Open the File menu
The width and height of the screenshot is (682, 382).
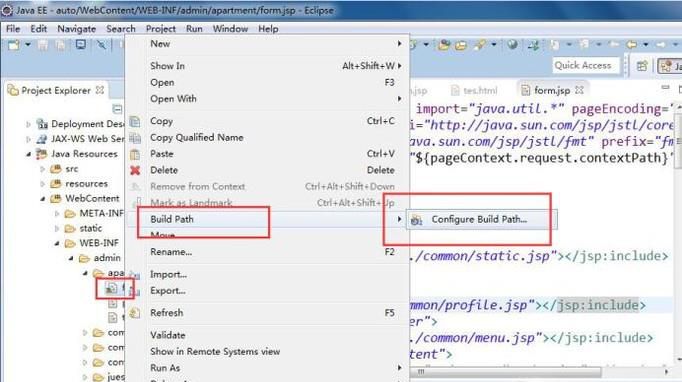(x=13, y=29)
